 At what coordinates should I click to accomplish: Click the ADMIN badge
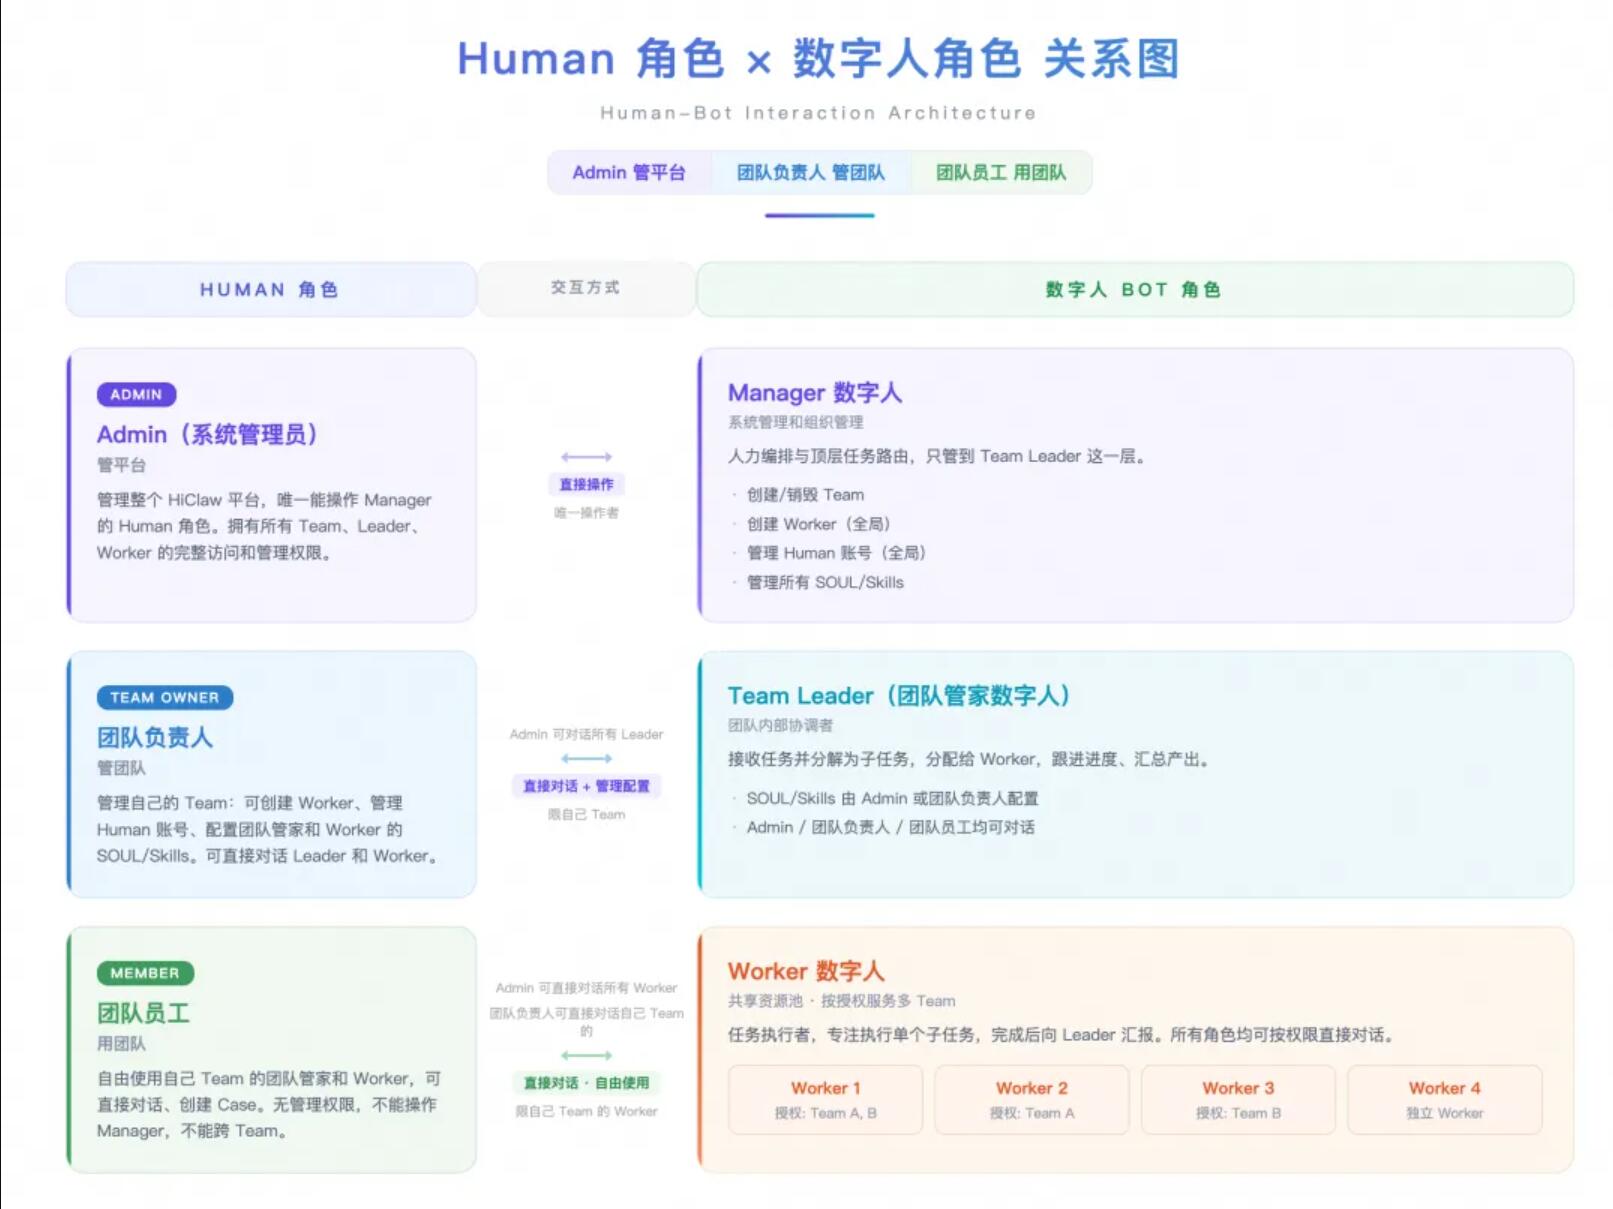click(137, 394)
